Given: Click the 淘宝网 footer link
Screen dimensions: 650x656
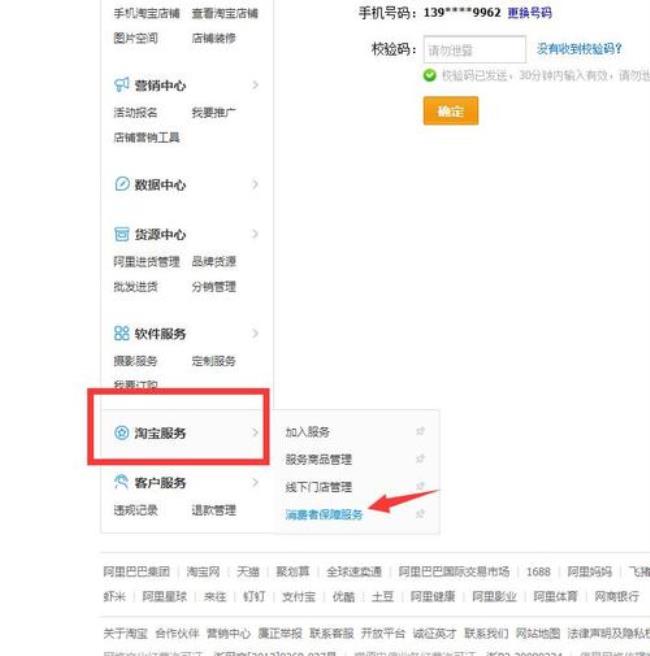Looking at the screenshot, I should [203, 571].
